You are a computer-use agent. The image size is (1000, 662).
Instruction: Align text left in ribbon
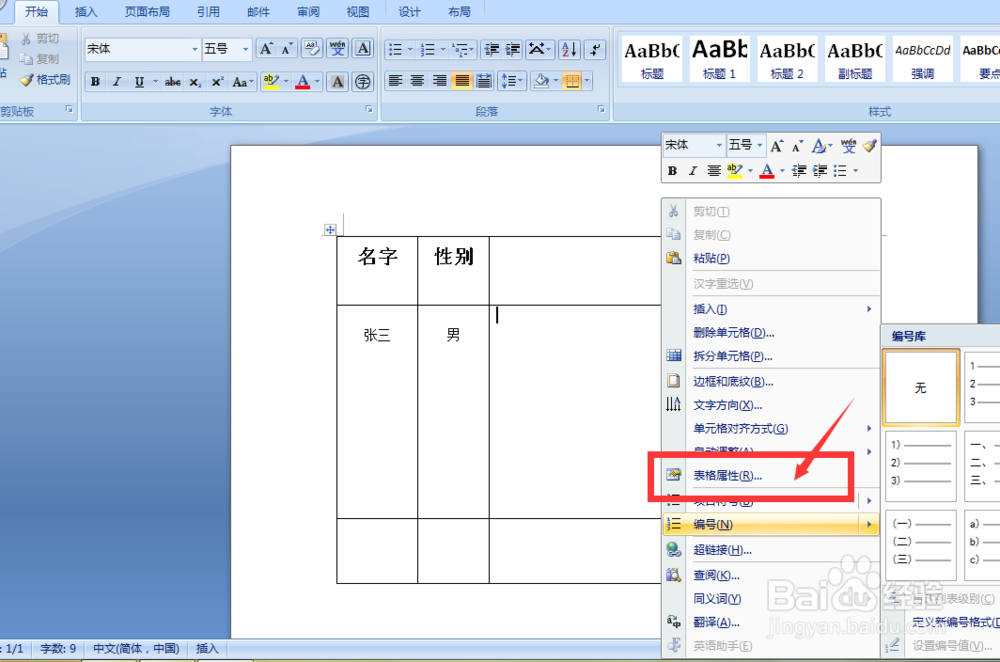[395, 81]
